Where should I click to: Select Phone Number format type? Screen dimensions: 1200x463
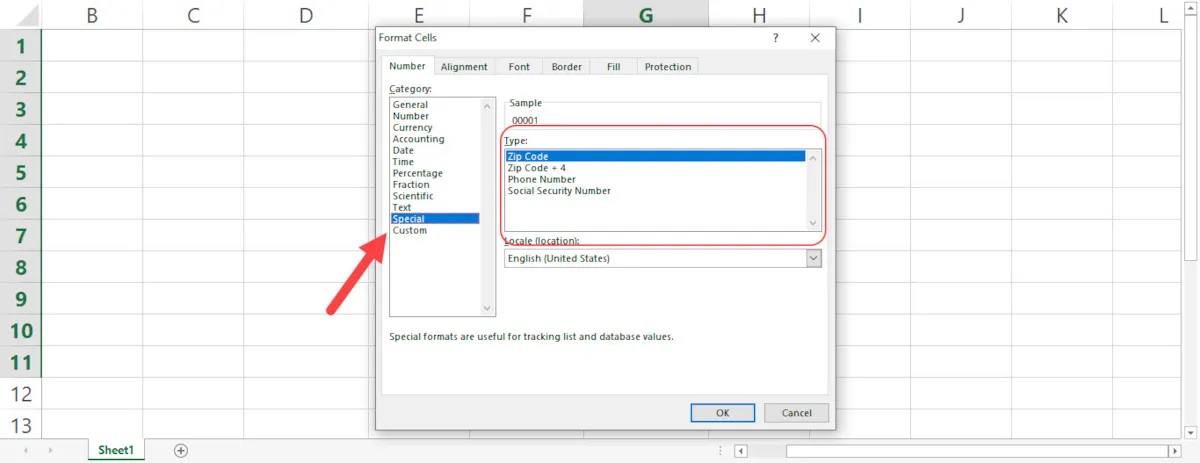click(x=541, y=180)
